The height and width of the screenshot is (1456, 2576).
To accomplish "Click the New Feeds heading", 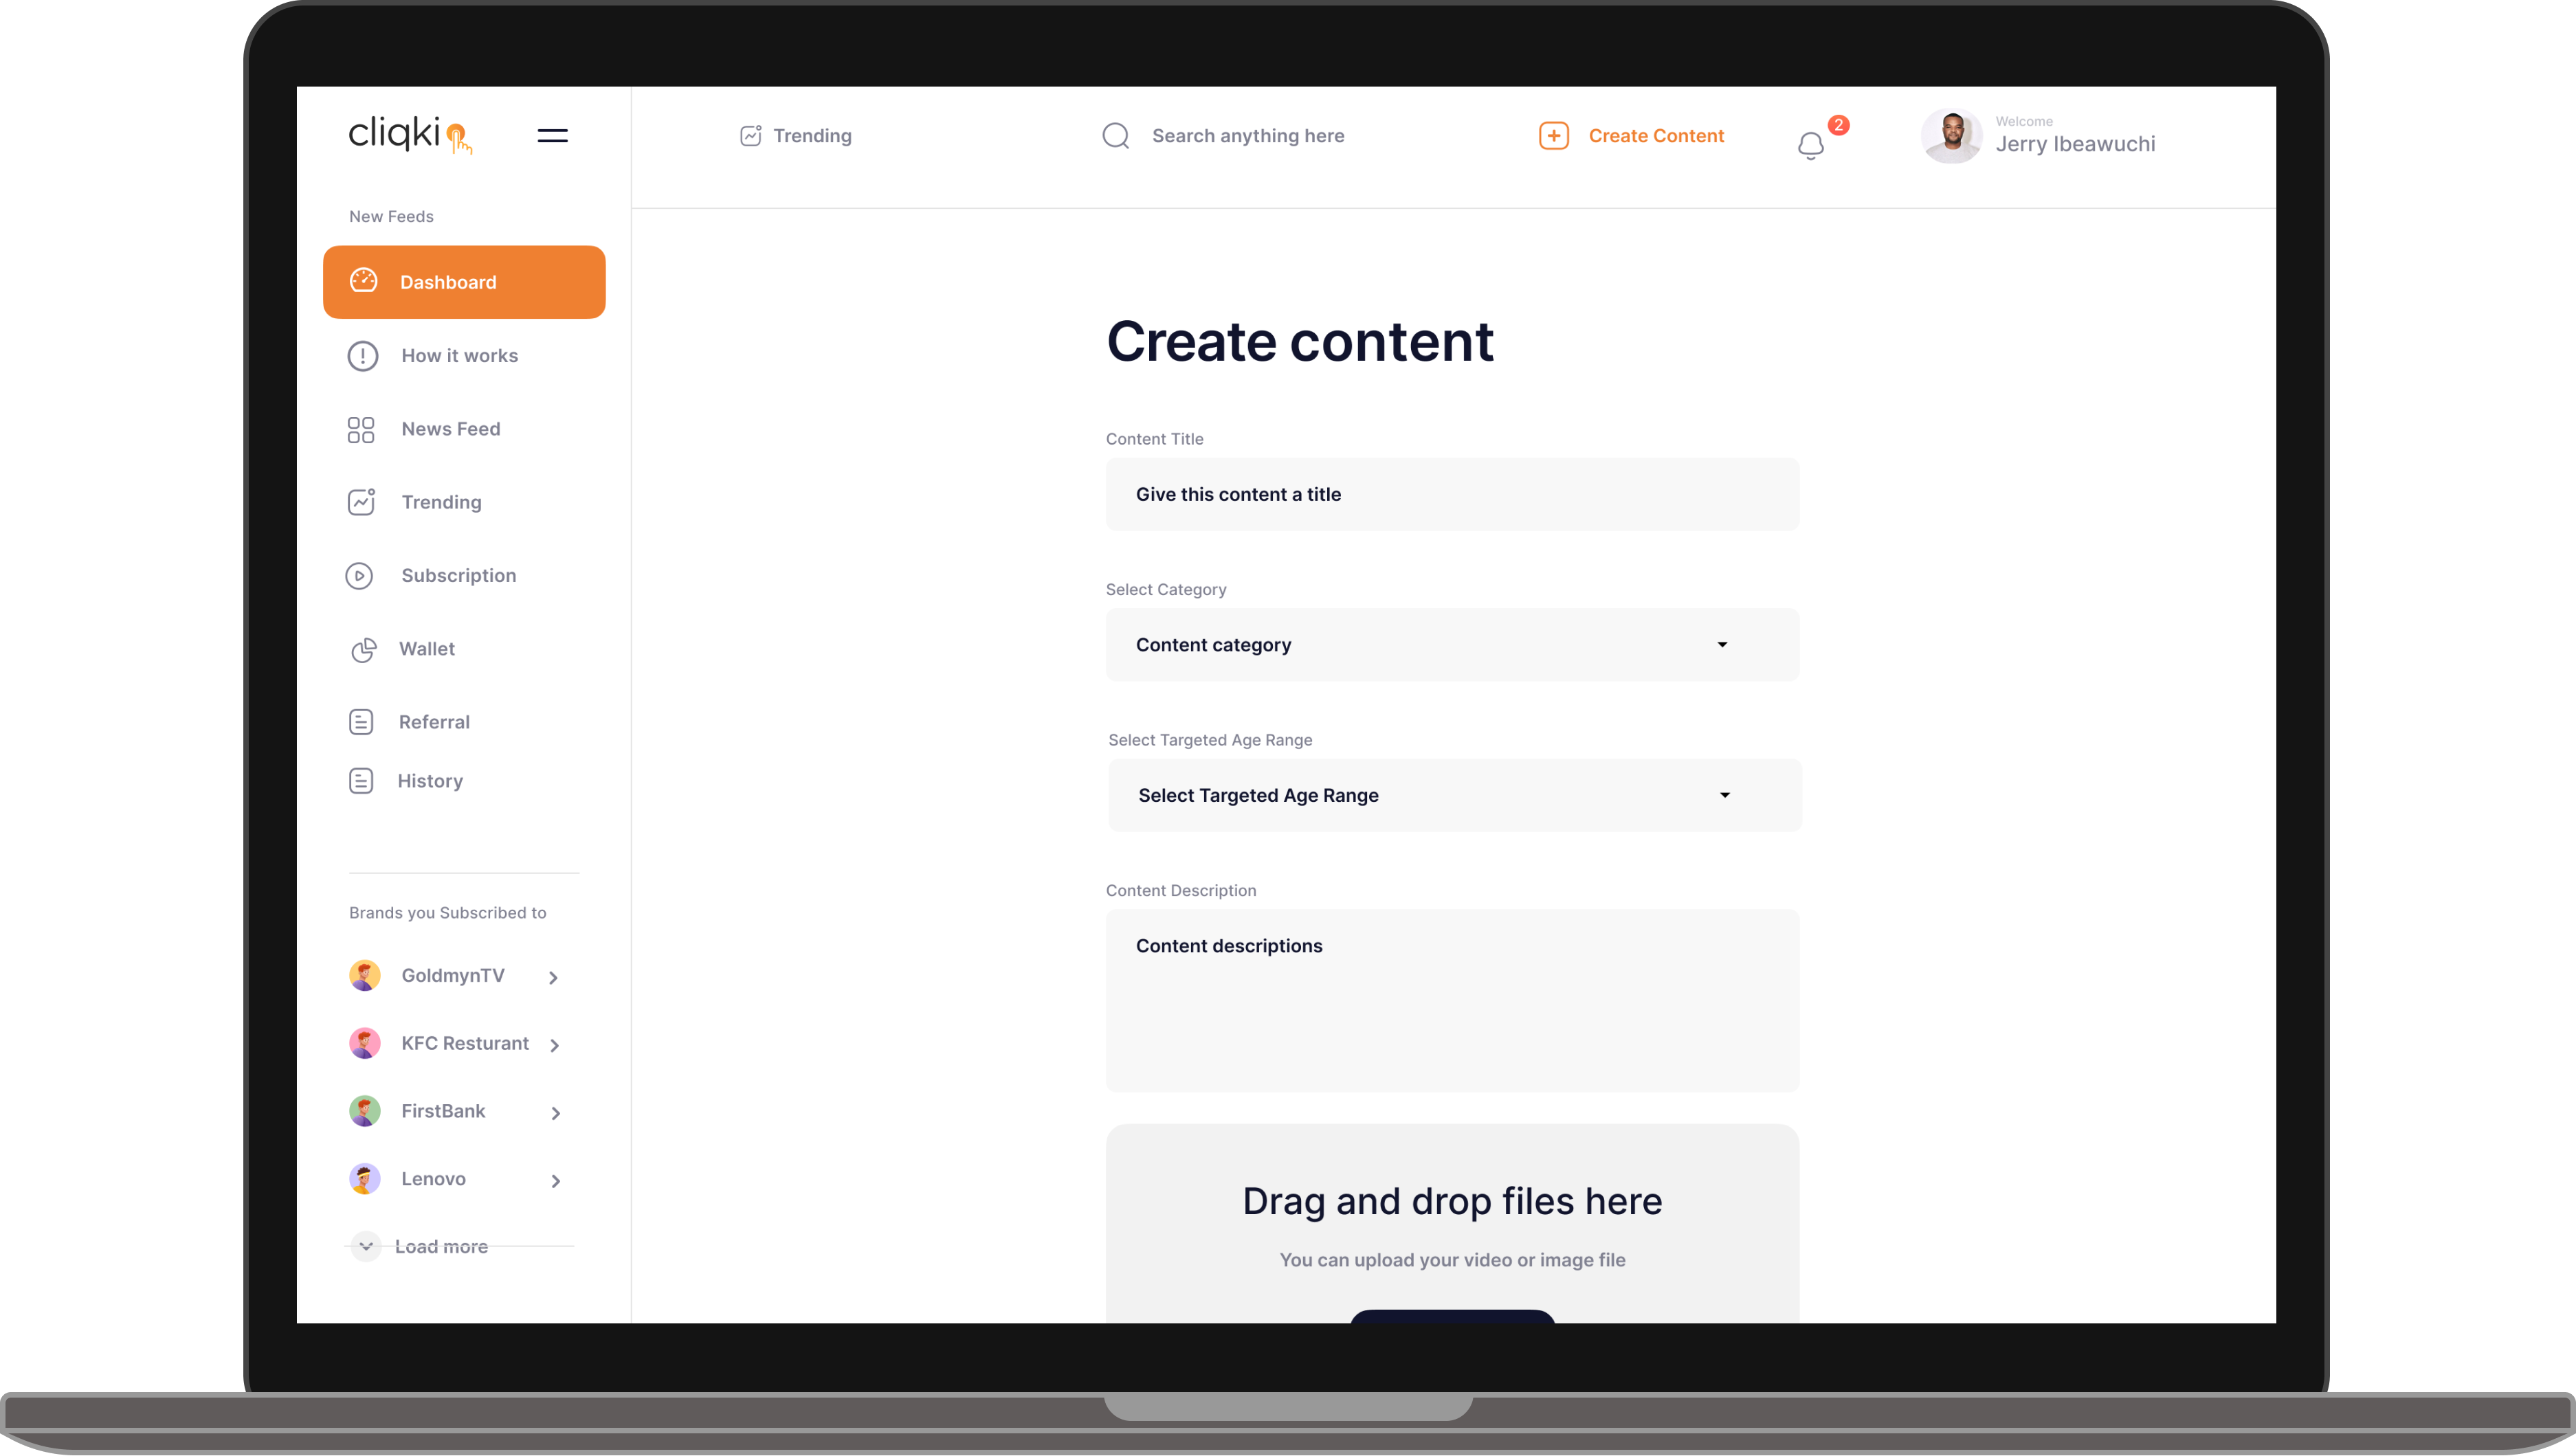I will coord(391,216).
